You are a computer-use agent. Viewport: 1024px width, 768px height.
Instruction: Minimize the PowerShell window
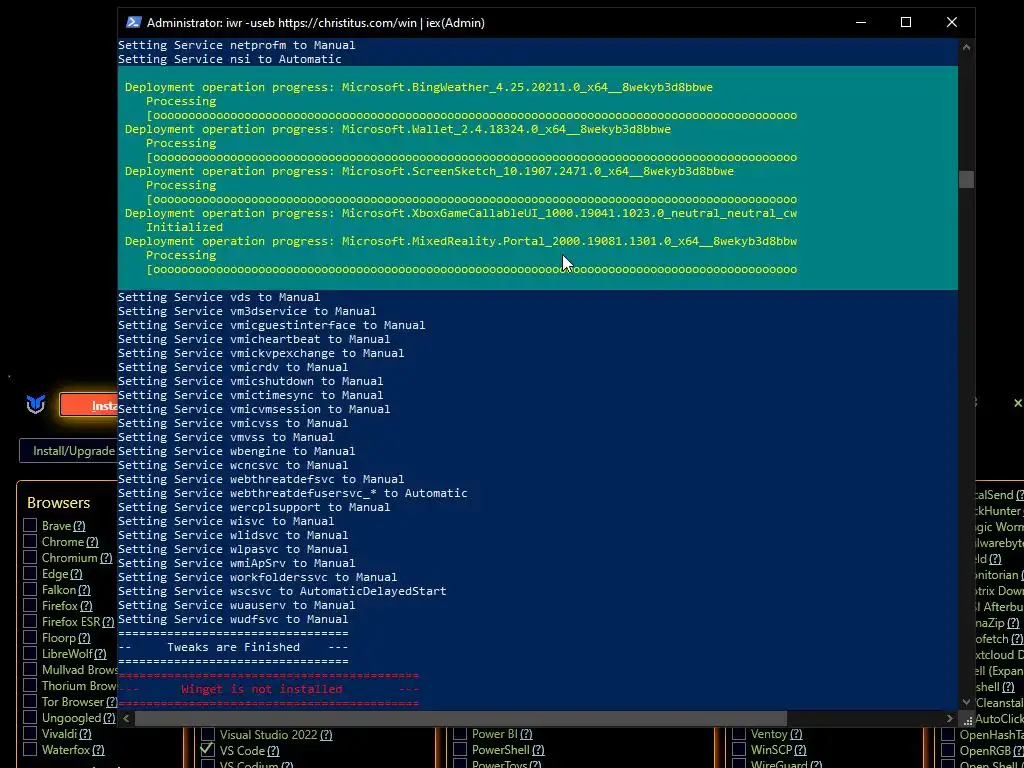point(861,22)
